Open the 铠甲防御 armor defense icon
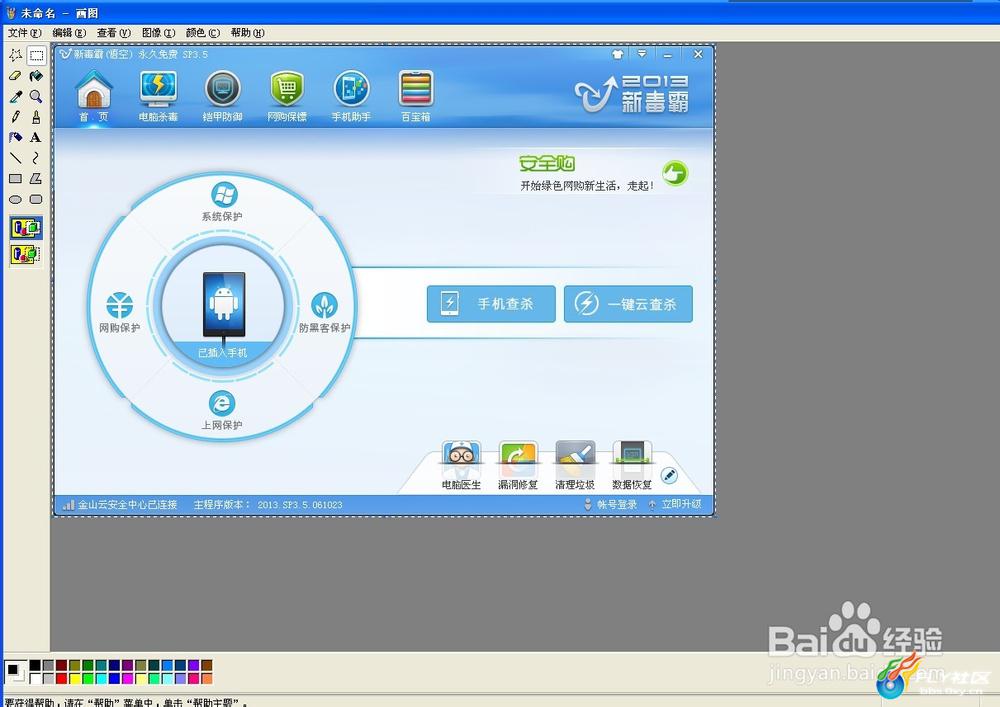 click(x=223, y=89)
